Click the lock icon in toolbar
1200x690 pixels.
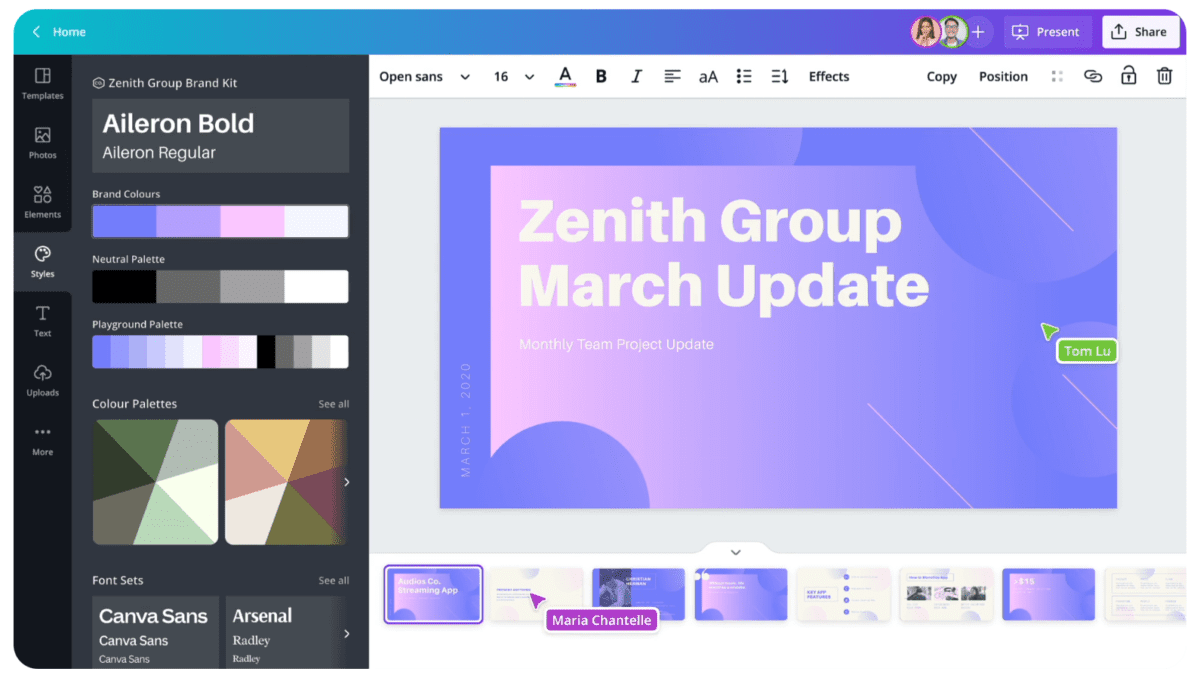1128,76
